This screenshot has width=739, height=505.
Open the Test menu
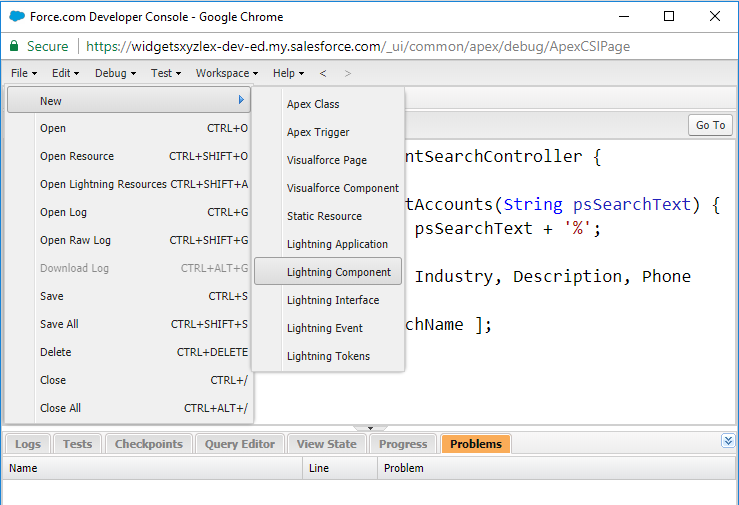(165, 73)
